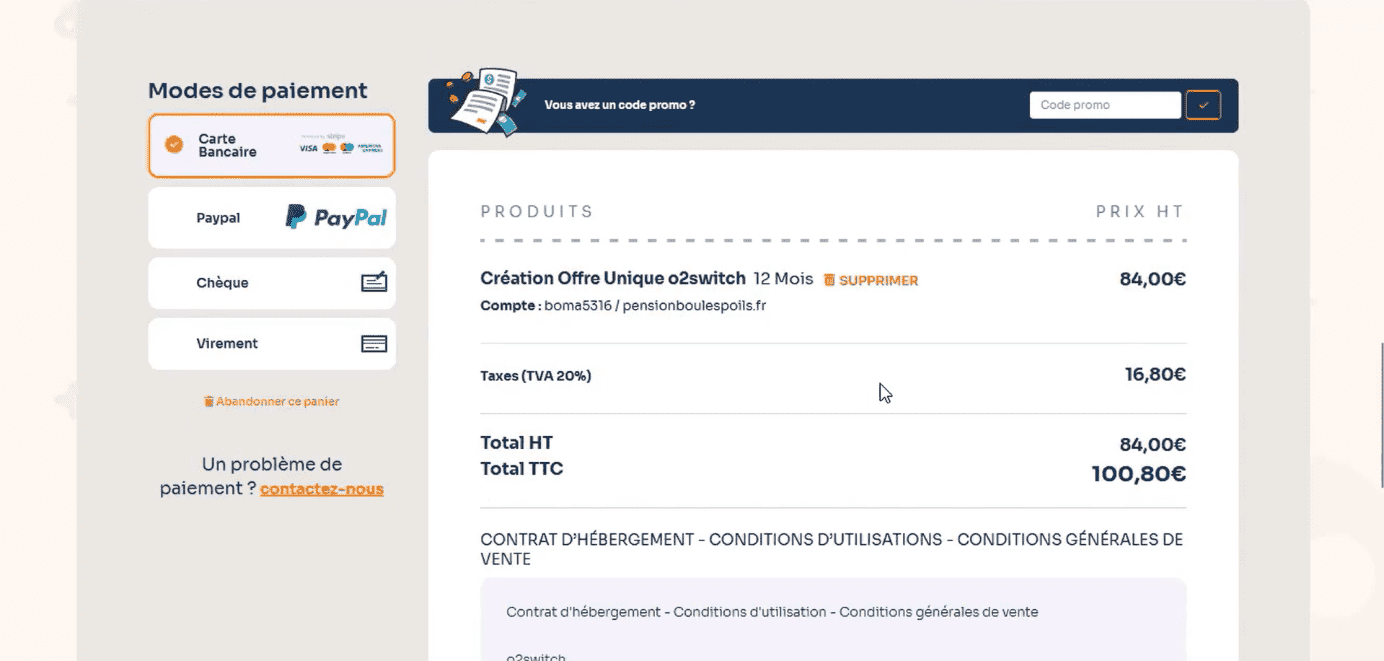Validate promo code with the checkmark button
Screen dimensions: 1384x661
tap(1203, 105)
